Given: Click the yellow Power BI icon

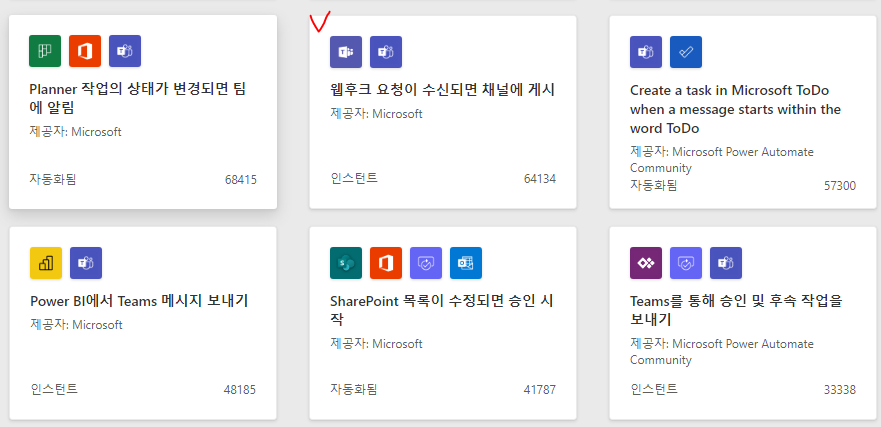Looking at the screenshot, I should pos(46,263).
